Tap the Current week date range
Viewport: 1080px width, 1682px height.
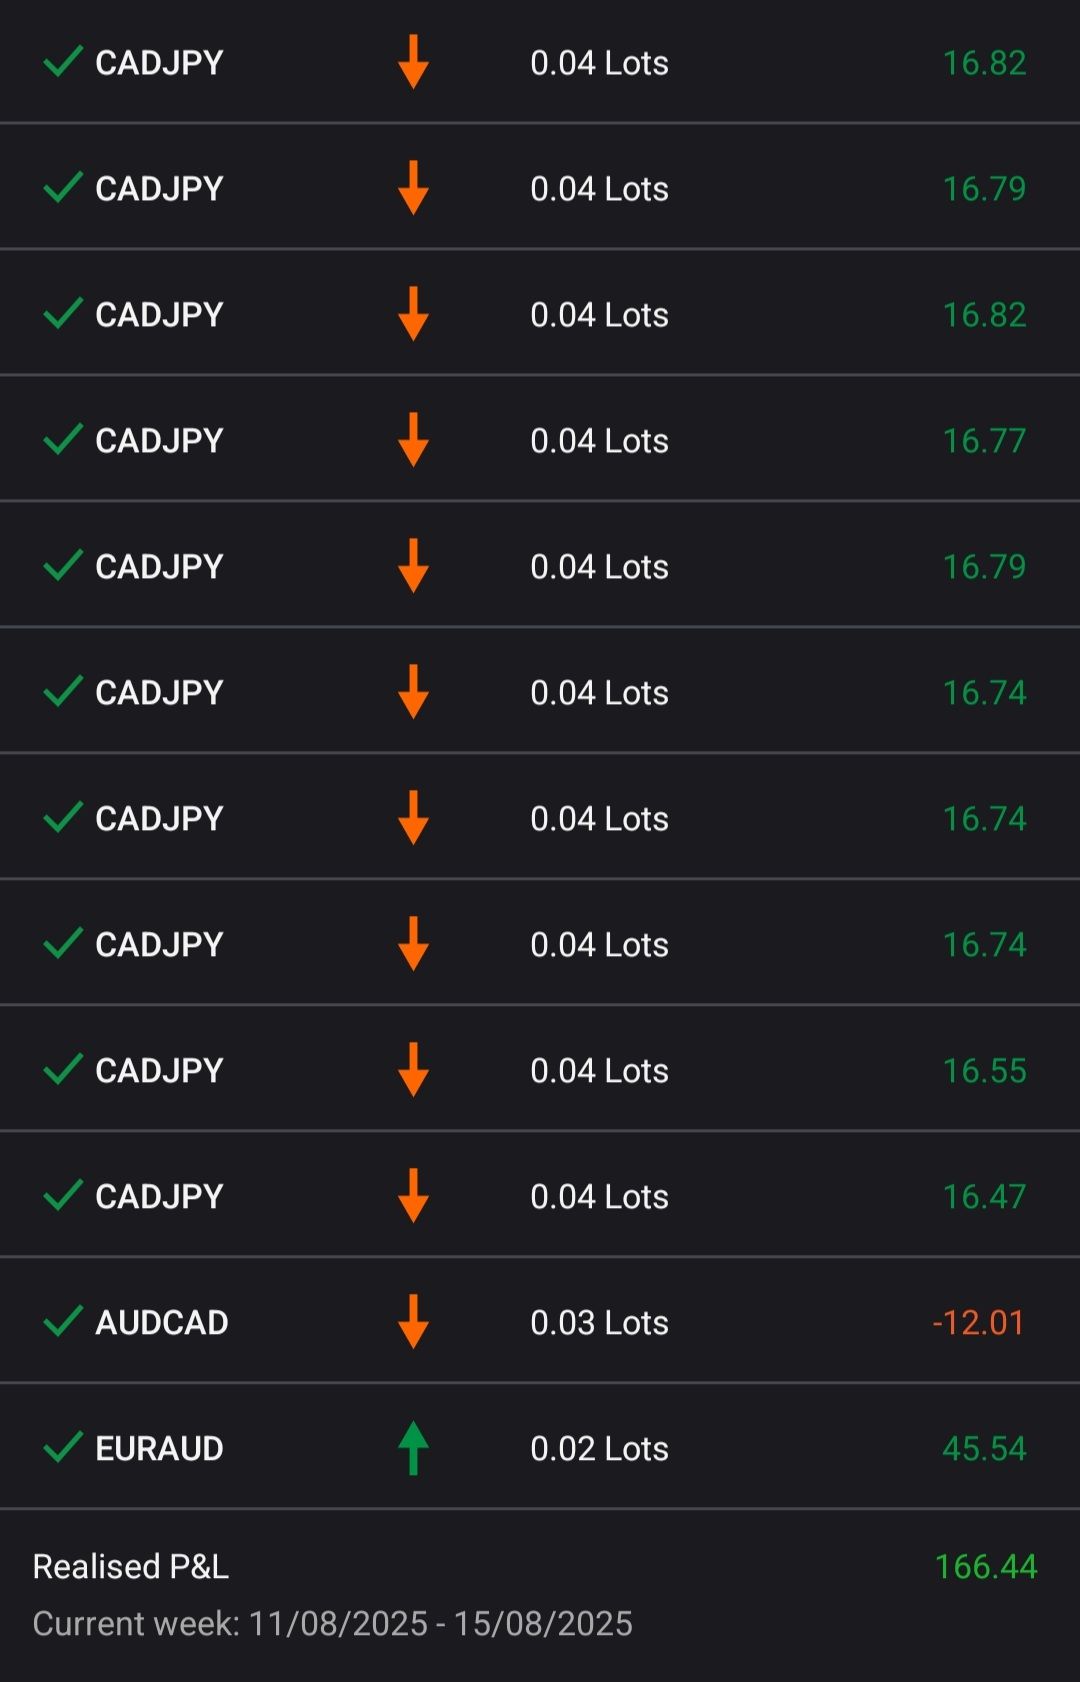pyautogui.click(x=332, y=1623)
